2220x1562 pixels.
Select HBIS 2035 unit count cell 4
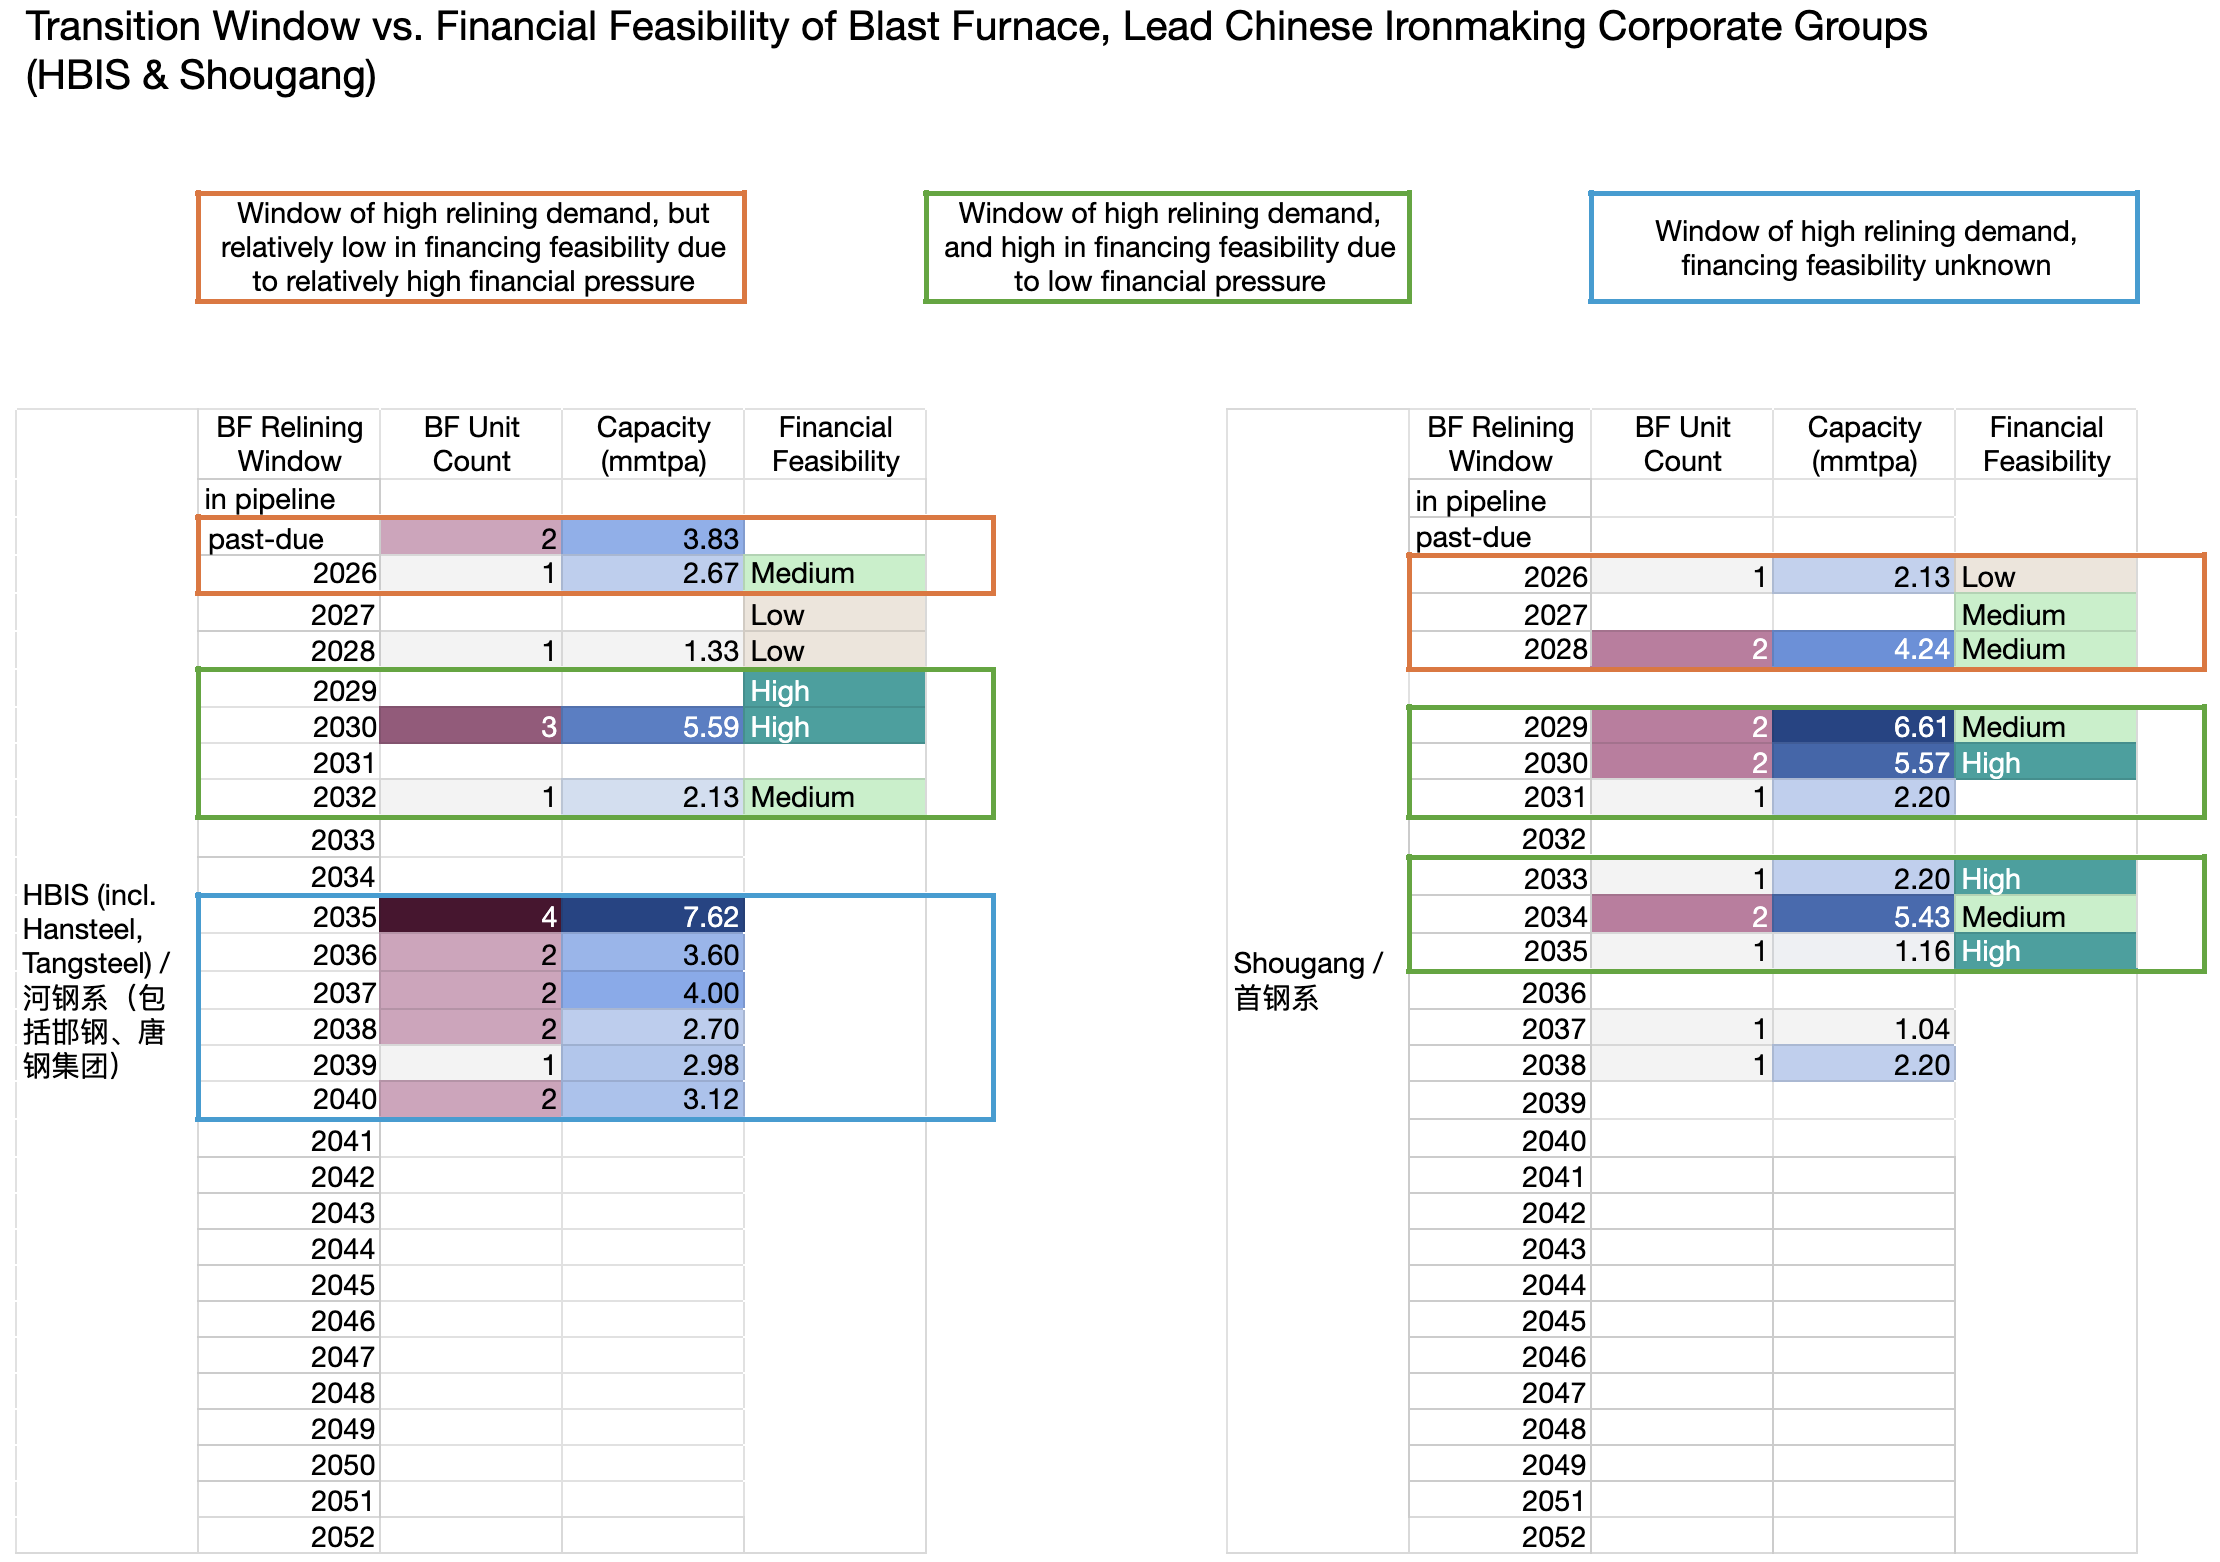(x=471, y=916)
